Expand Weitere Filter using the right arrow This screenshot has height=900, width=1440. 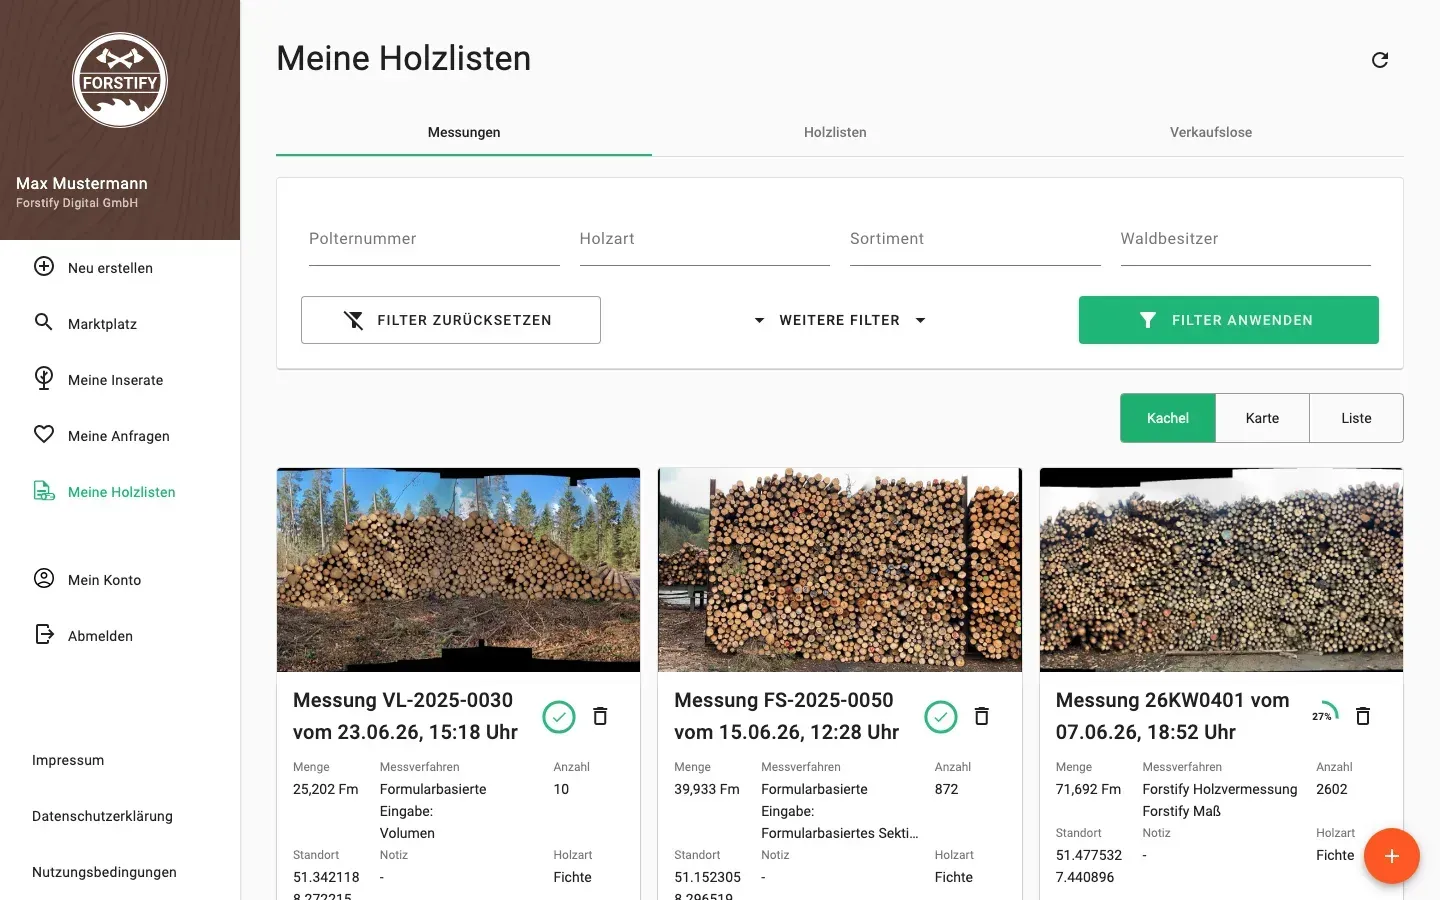[x=921, y=320]
